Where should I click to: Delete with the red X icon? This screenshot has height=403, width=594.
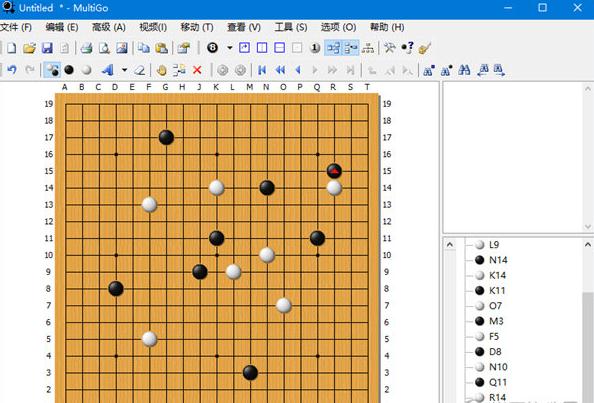pyautogui.click(x=197, y=70)
